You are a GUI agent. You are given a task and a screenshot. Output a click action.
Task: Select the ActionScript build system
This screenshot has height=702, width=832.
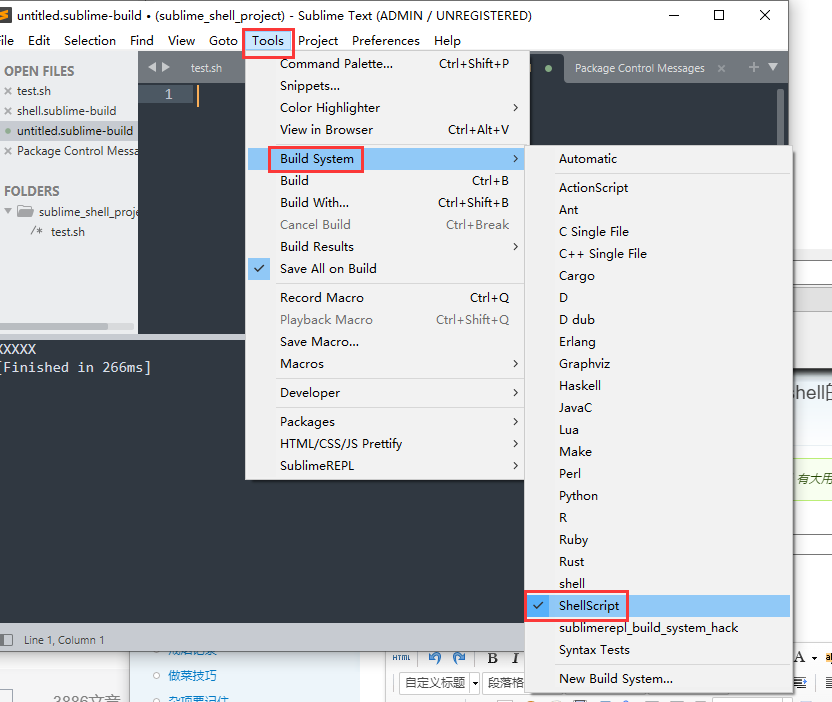(x=659, y=188)
